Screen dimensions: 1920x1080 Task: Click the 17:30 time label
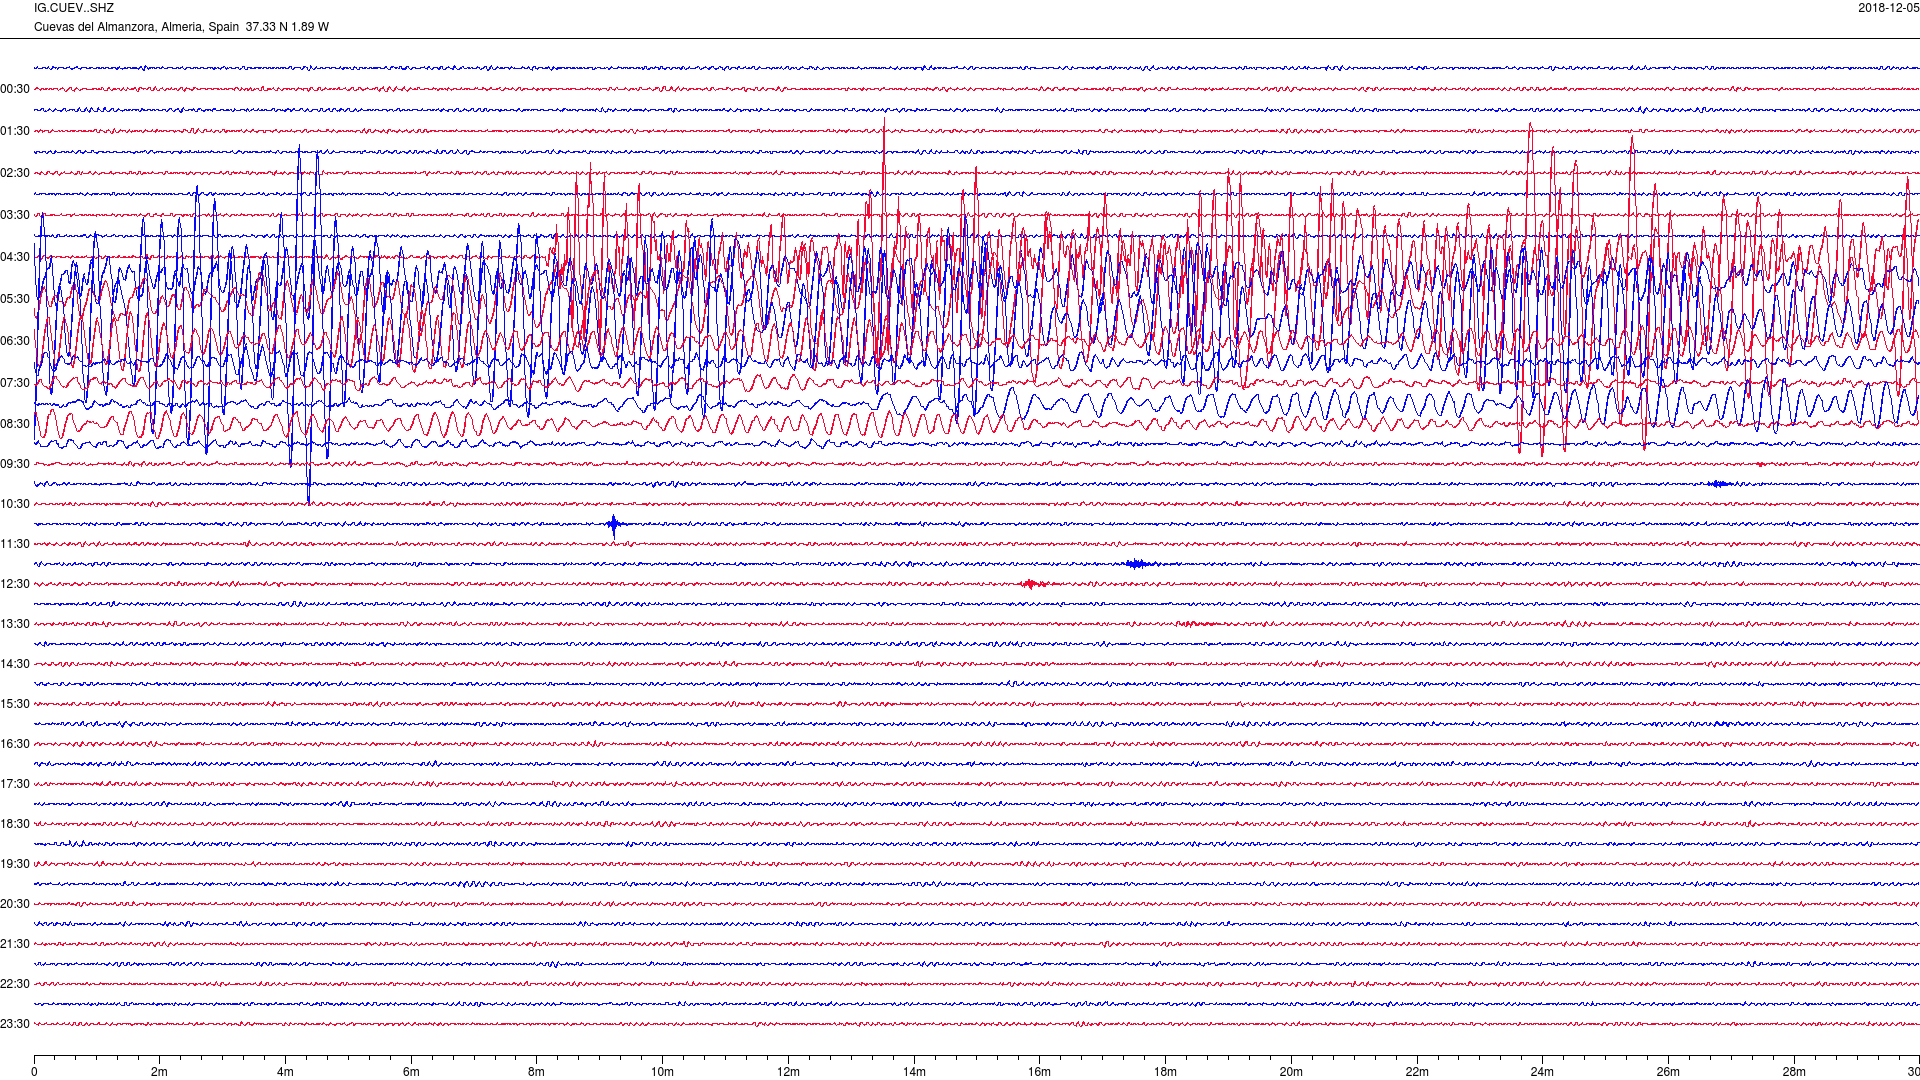click(15, 784)
